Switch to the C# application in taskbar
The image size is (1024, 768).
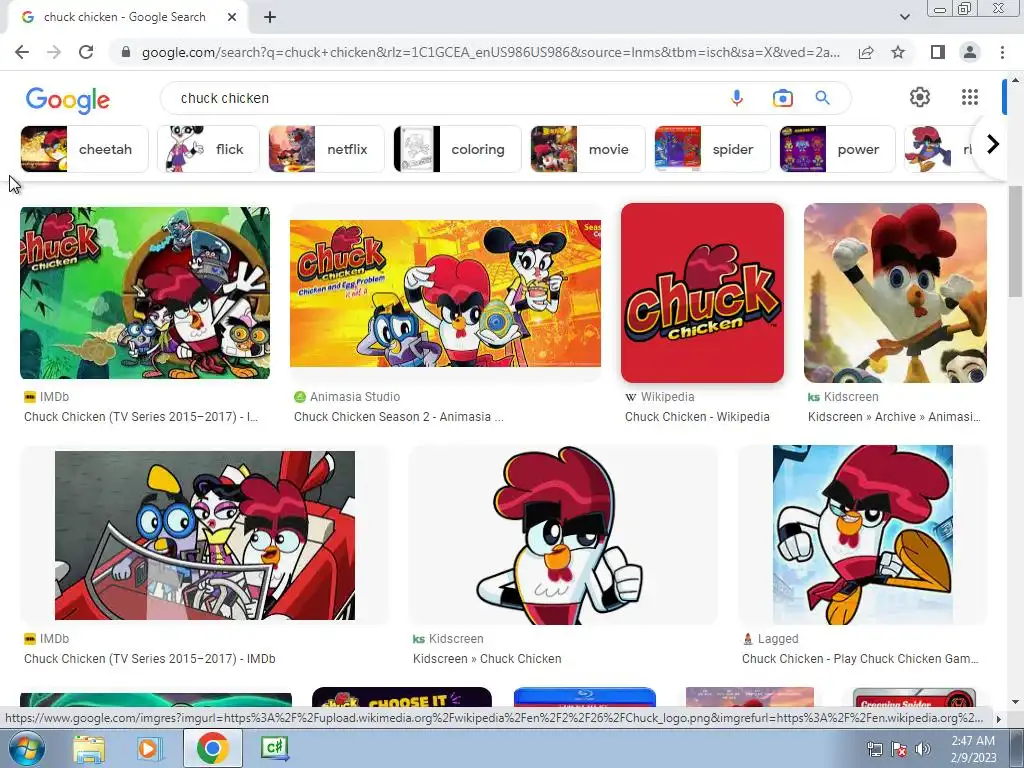tap(274, 749)
